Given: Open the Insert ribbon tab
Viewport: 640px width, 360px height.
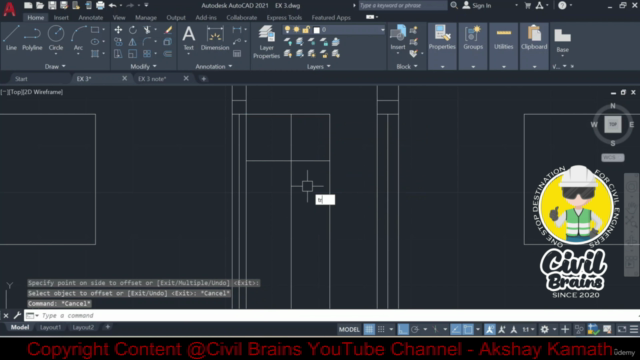Looking at the screenshot, I should 61,18.
